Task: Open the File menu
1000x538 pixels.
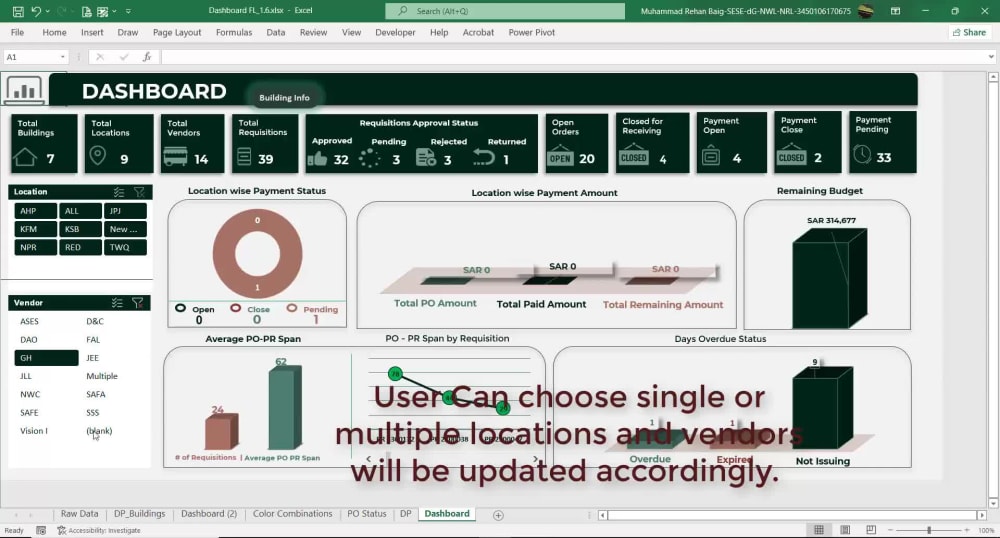Action: [17, 32]
